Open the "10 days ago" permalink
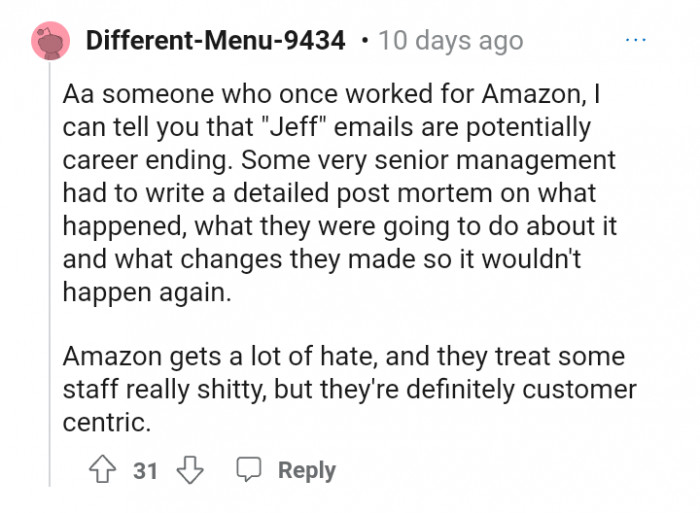Screen dimensions: 700x513 click(451, 41)
